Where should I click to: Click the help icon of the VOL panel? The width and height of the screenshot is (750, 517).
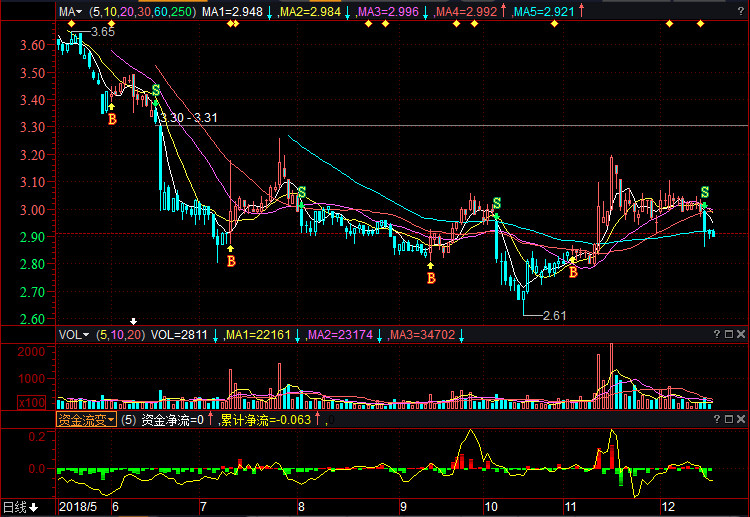point(716,335)
